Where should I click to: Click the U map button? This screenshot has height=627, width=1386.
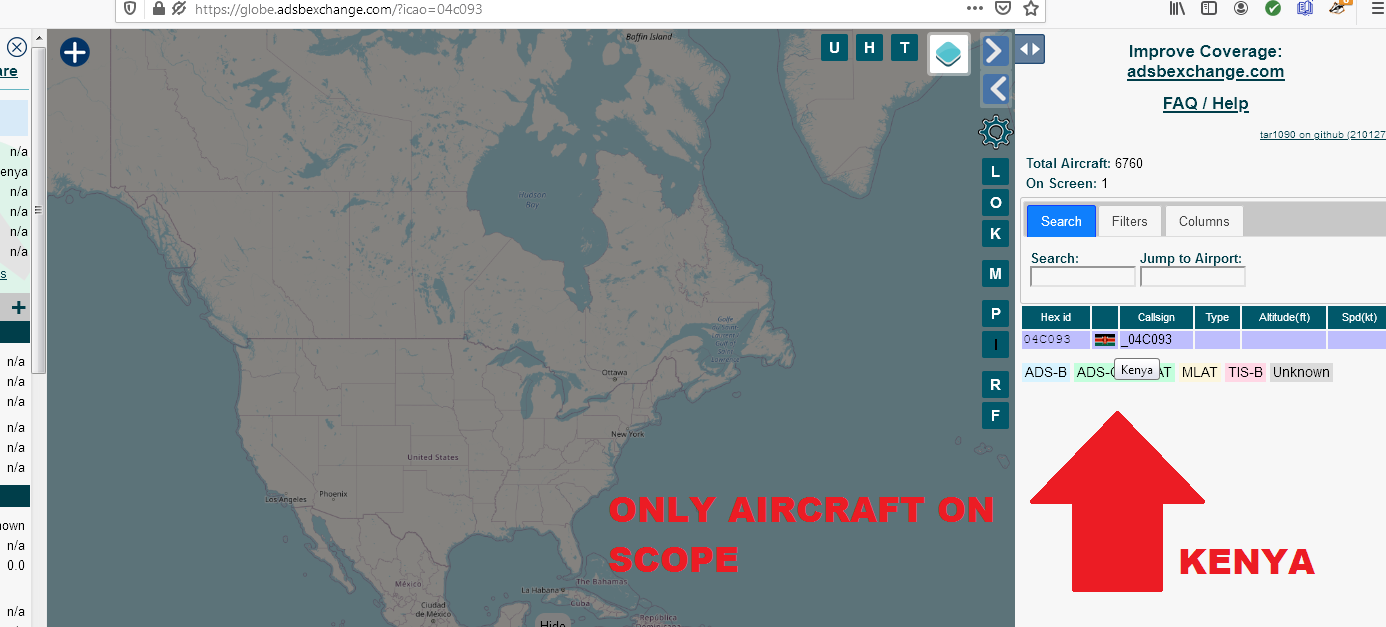pyautogui.click(x=834, y=47)
